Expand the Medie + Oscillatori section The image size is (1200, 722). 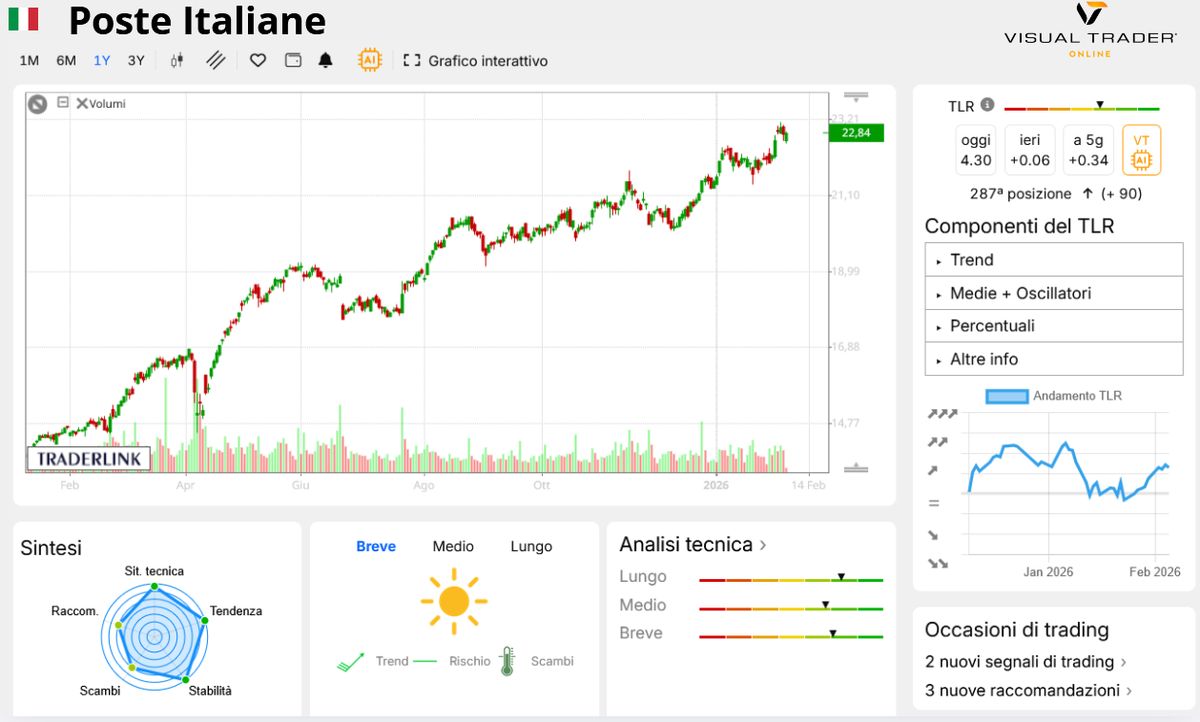(x=1053, y=292)
